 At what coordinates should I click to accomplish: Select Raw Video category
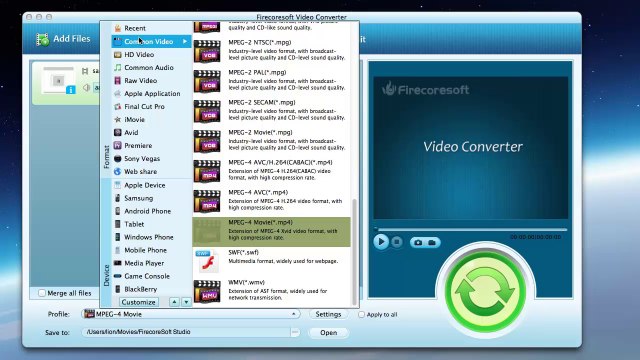(151, 80)
